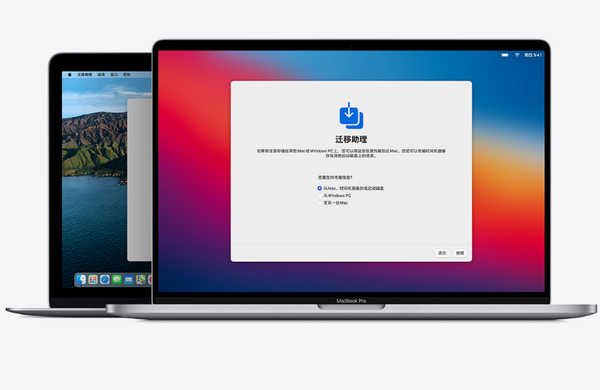Screen dimensions: 600x390
Task: Click the 继续 button
Action: coord(460,253)
